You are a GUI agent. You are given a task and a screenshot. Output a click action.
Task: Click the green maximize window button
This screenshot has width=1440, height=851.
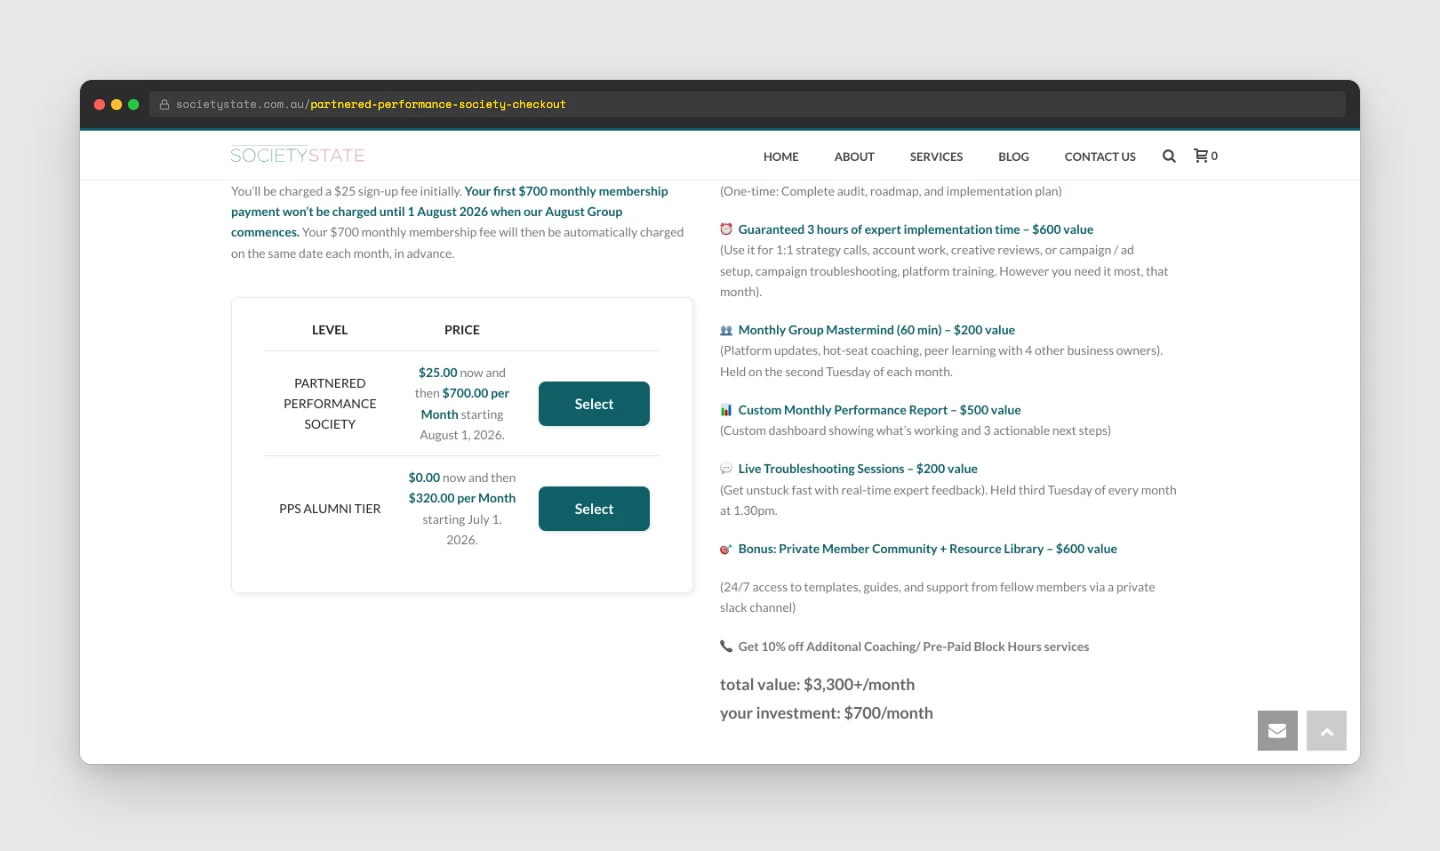134,104
